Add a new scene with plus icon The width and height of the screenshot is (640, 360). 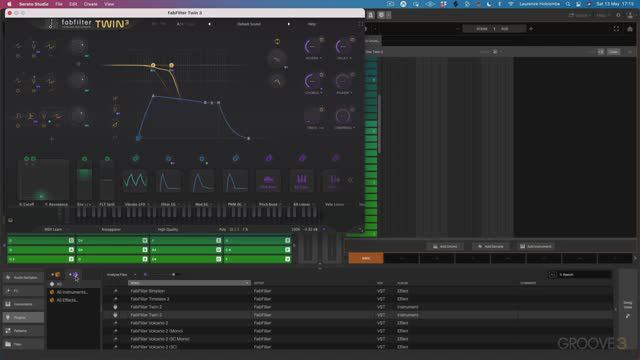point(531,29)
